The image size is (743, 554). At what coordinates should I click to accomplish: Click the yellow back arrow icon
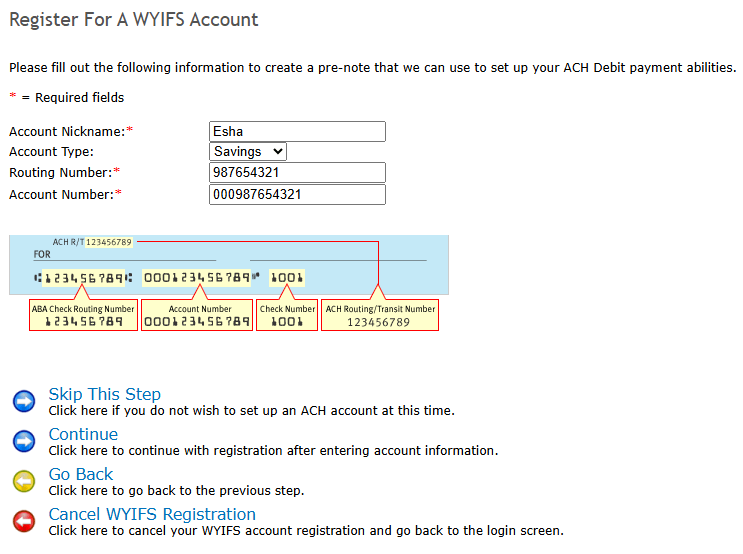tap(24, 482)
